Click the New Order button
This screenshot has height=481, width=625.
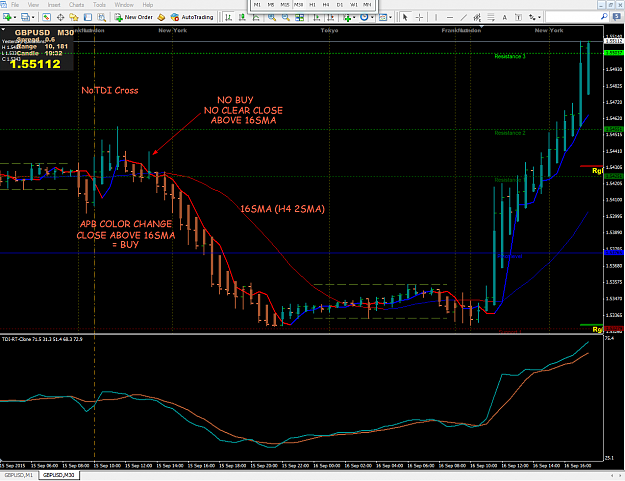click(134, 17)
